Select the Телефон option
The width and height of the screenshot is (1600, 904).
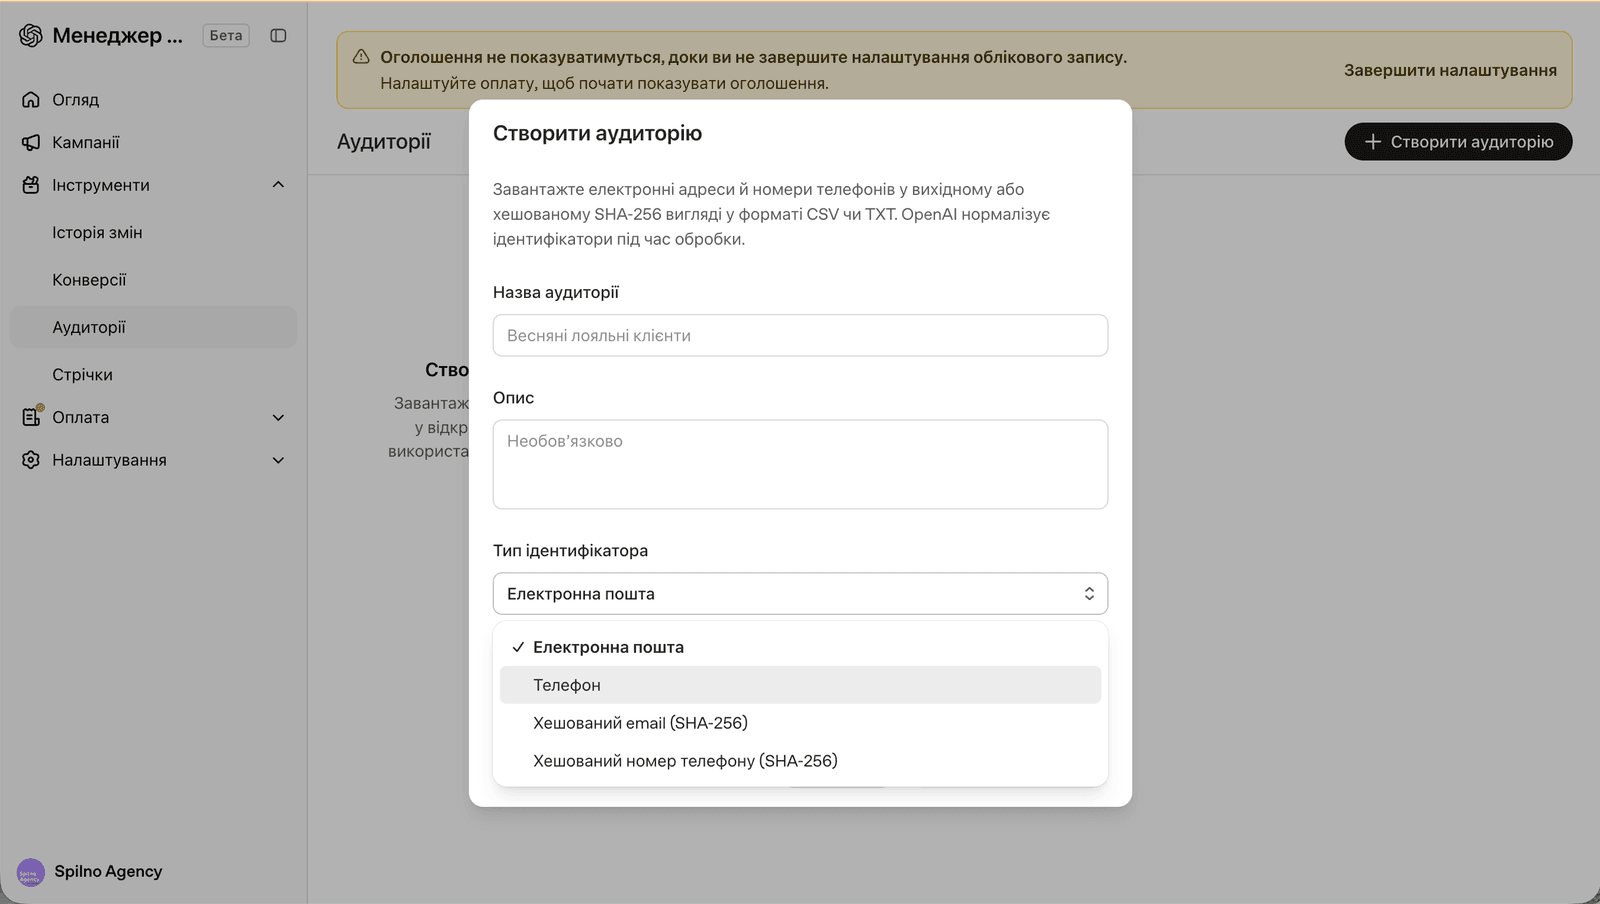(800, 685)
